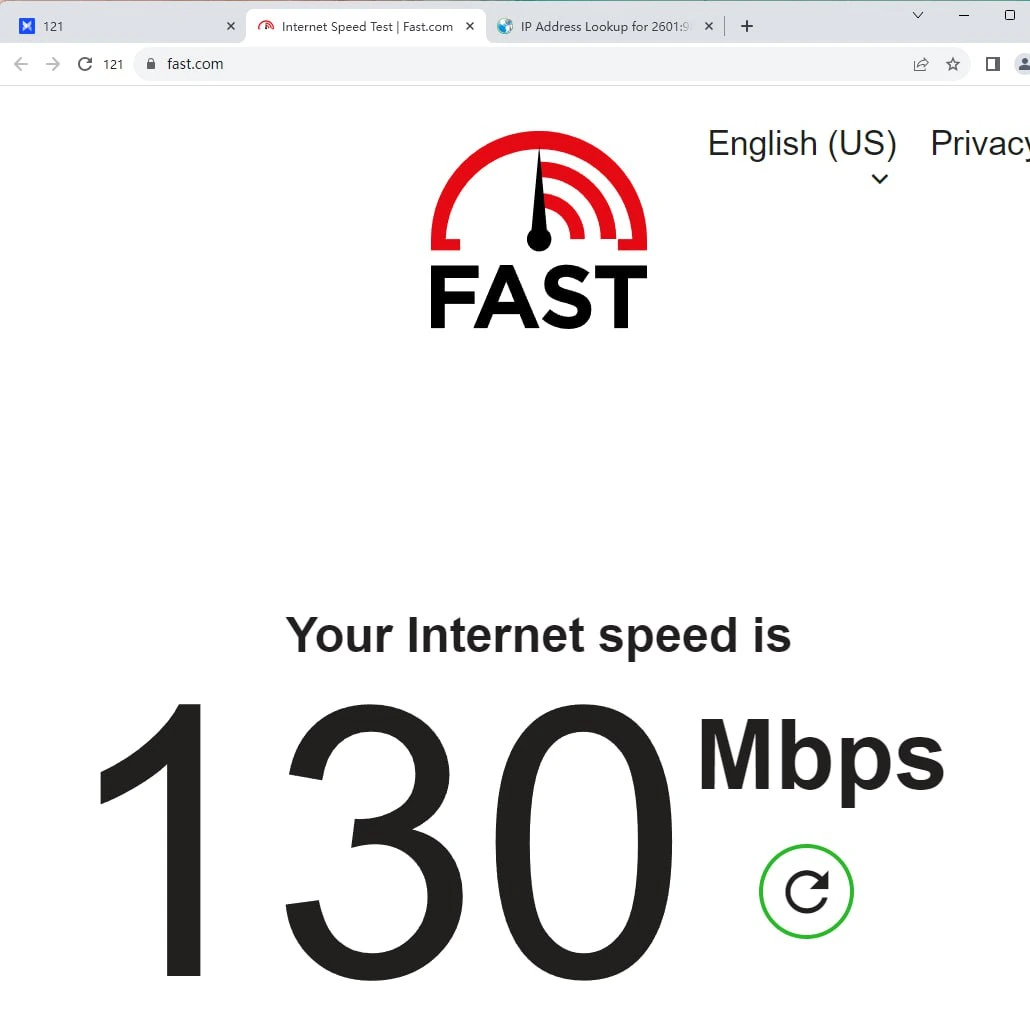Screen dimensions: 1030x1026
Task: Click the FAST speedometer logo
Action: pos(539,229)
